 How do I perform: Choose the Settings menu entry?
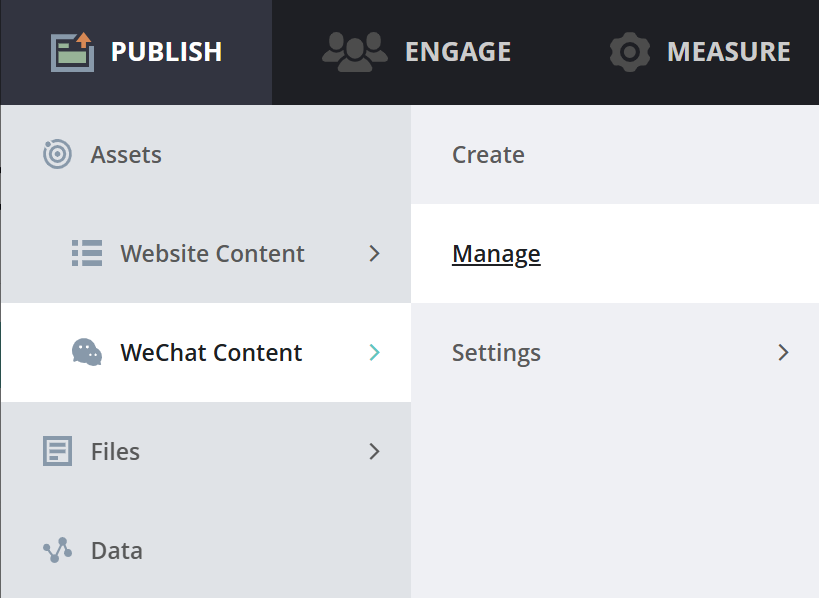(x=496, y=353)
